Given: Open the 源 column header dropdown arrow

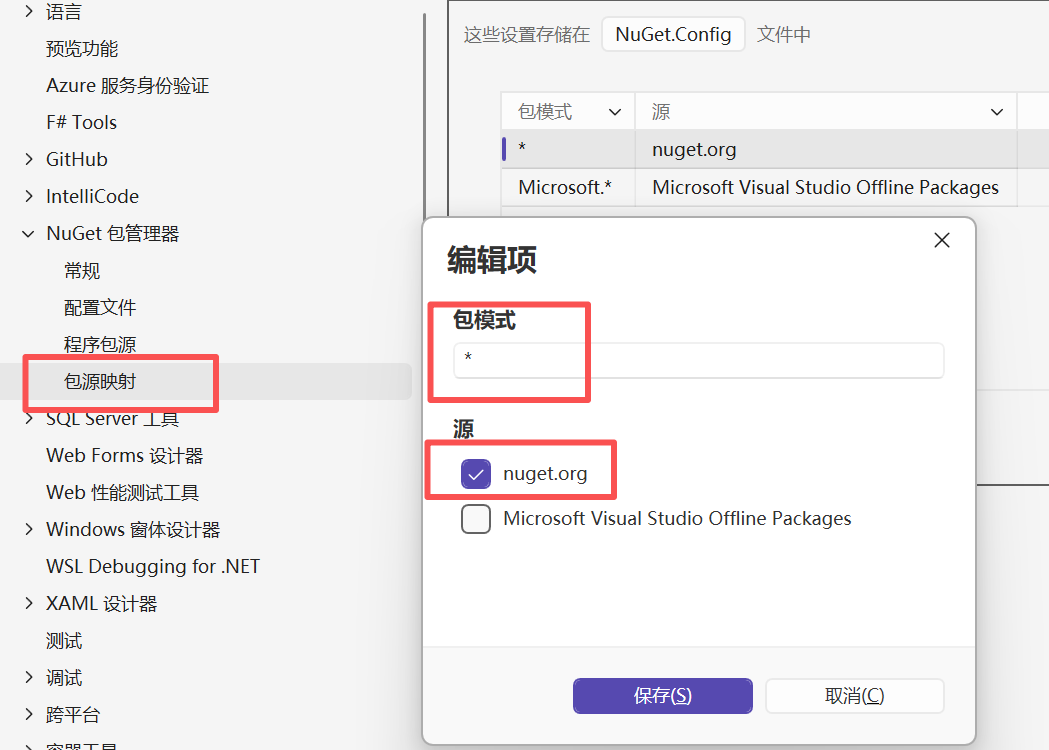Looking at the screenshot, I should coord(996,112).
